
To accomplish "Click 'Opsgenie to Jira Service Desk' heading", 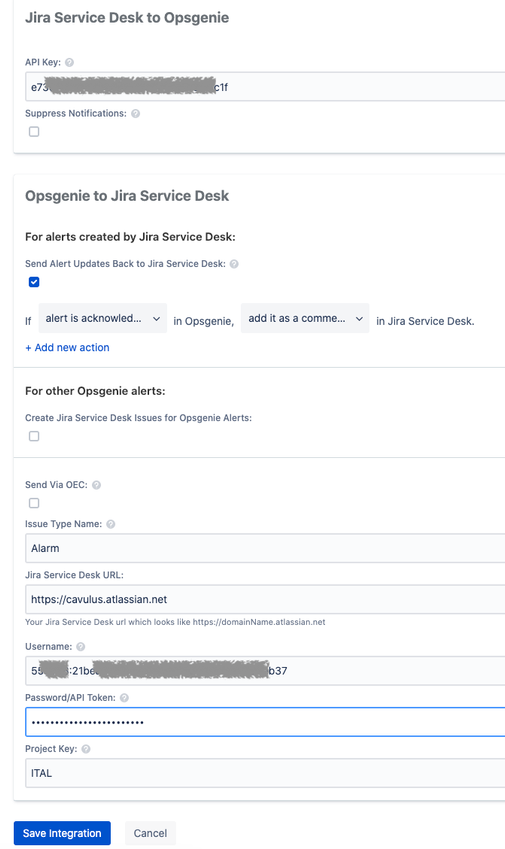I will pyautogui.click(x=127, y=196).
